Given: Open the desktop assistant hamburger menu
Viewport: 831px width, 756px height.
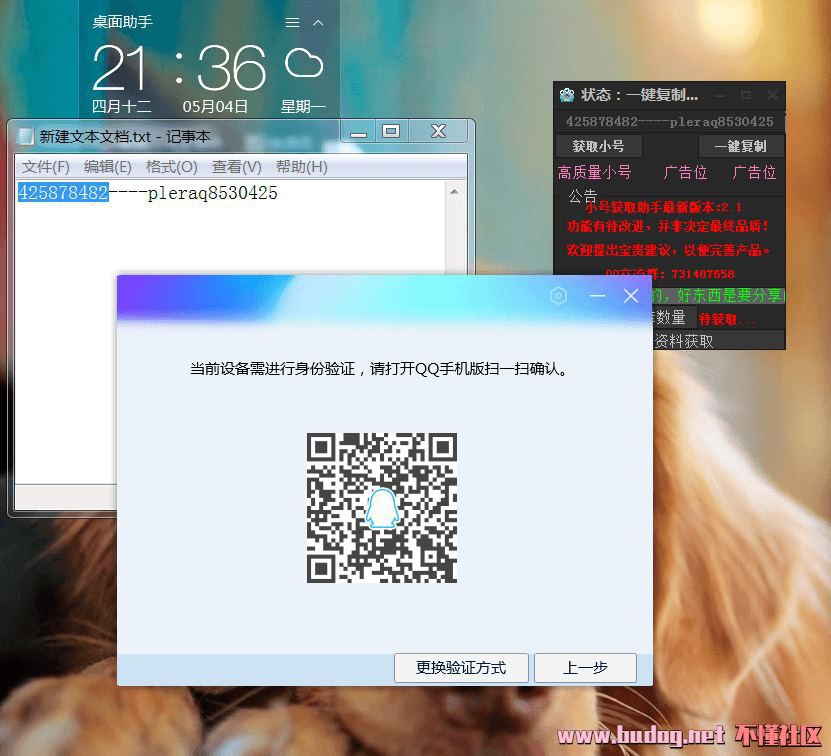Looking at the screenshot, I should pos(292,22).
